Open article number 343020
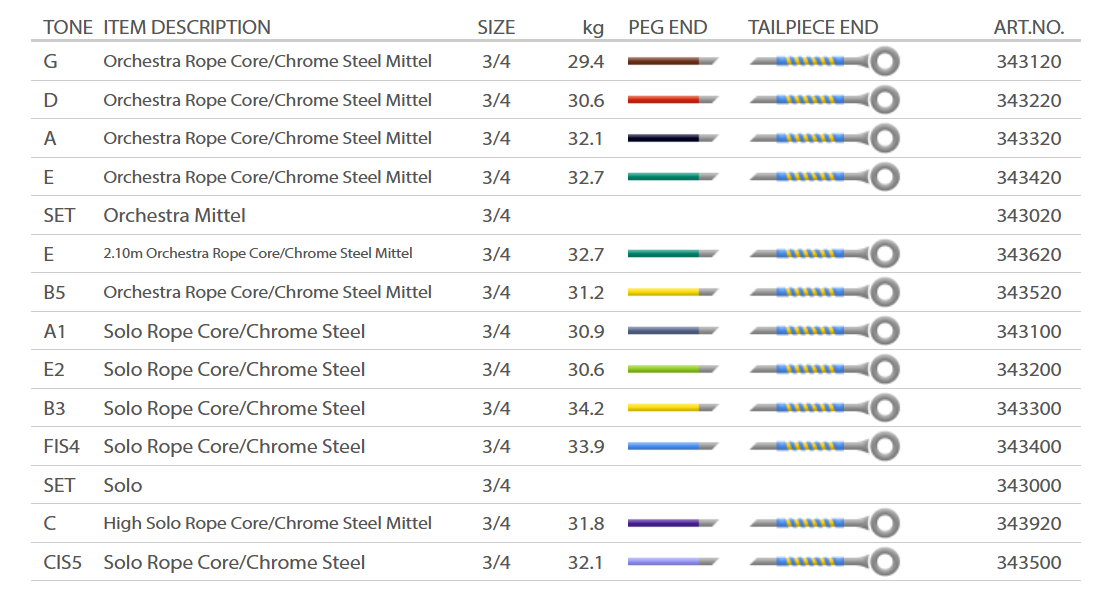1104x596 pixels. (1028, 216)
